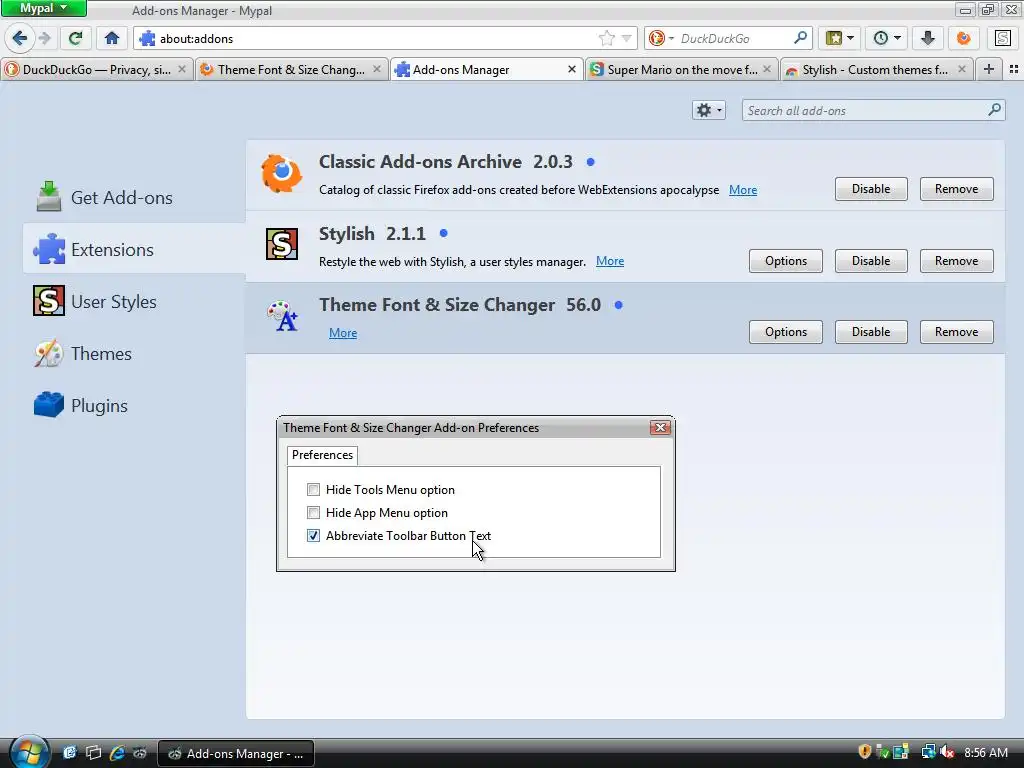Switch to Theme Font & Size Changer tab
Image resolution: width=1024 pixels, height=768 pixels.
[291, 69]
